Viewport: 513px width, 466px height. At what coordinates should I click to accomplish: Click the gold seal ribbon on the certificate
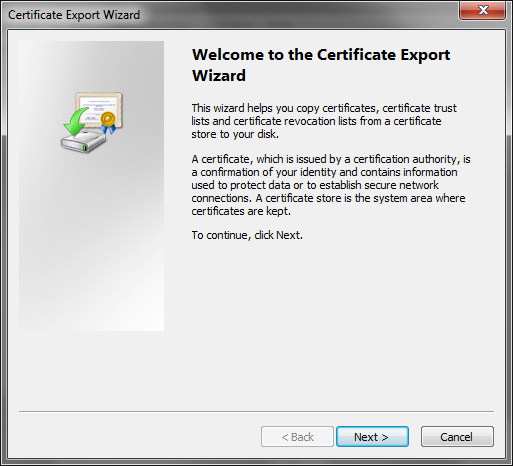coord(109,122)
